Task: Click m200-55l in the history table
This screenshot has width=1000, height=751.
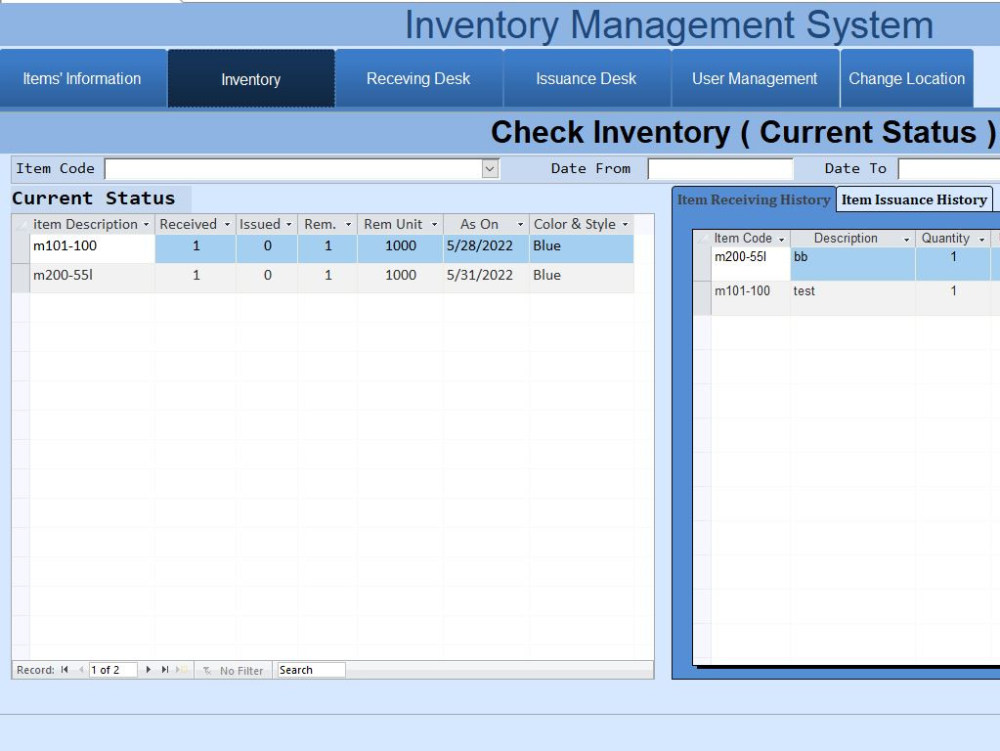Action: coord(751,263)
